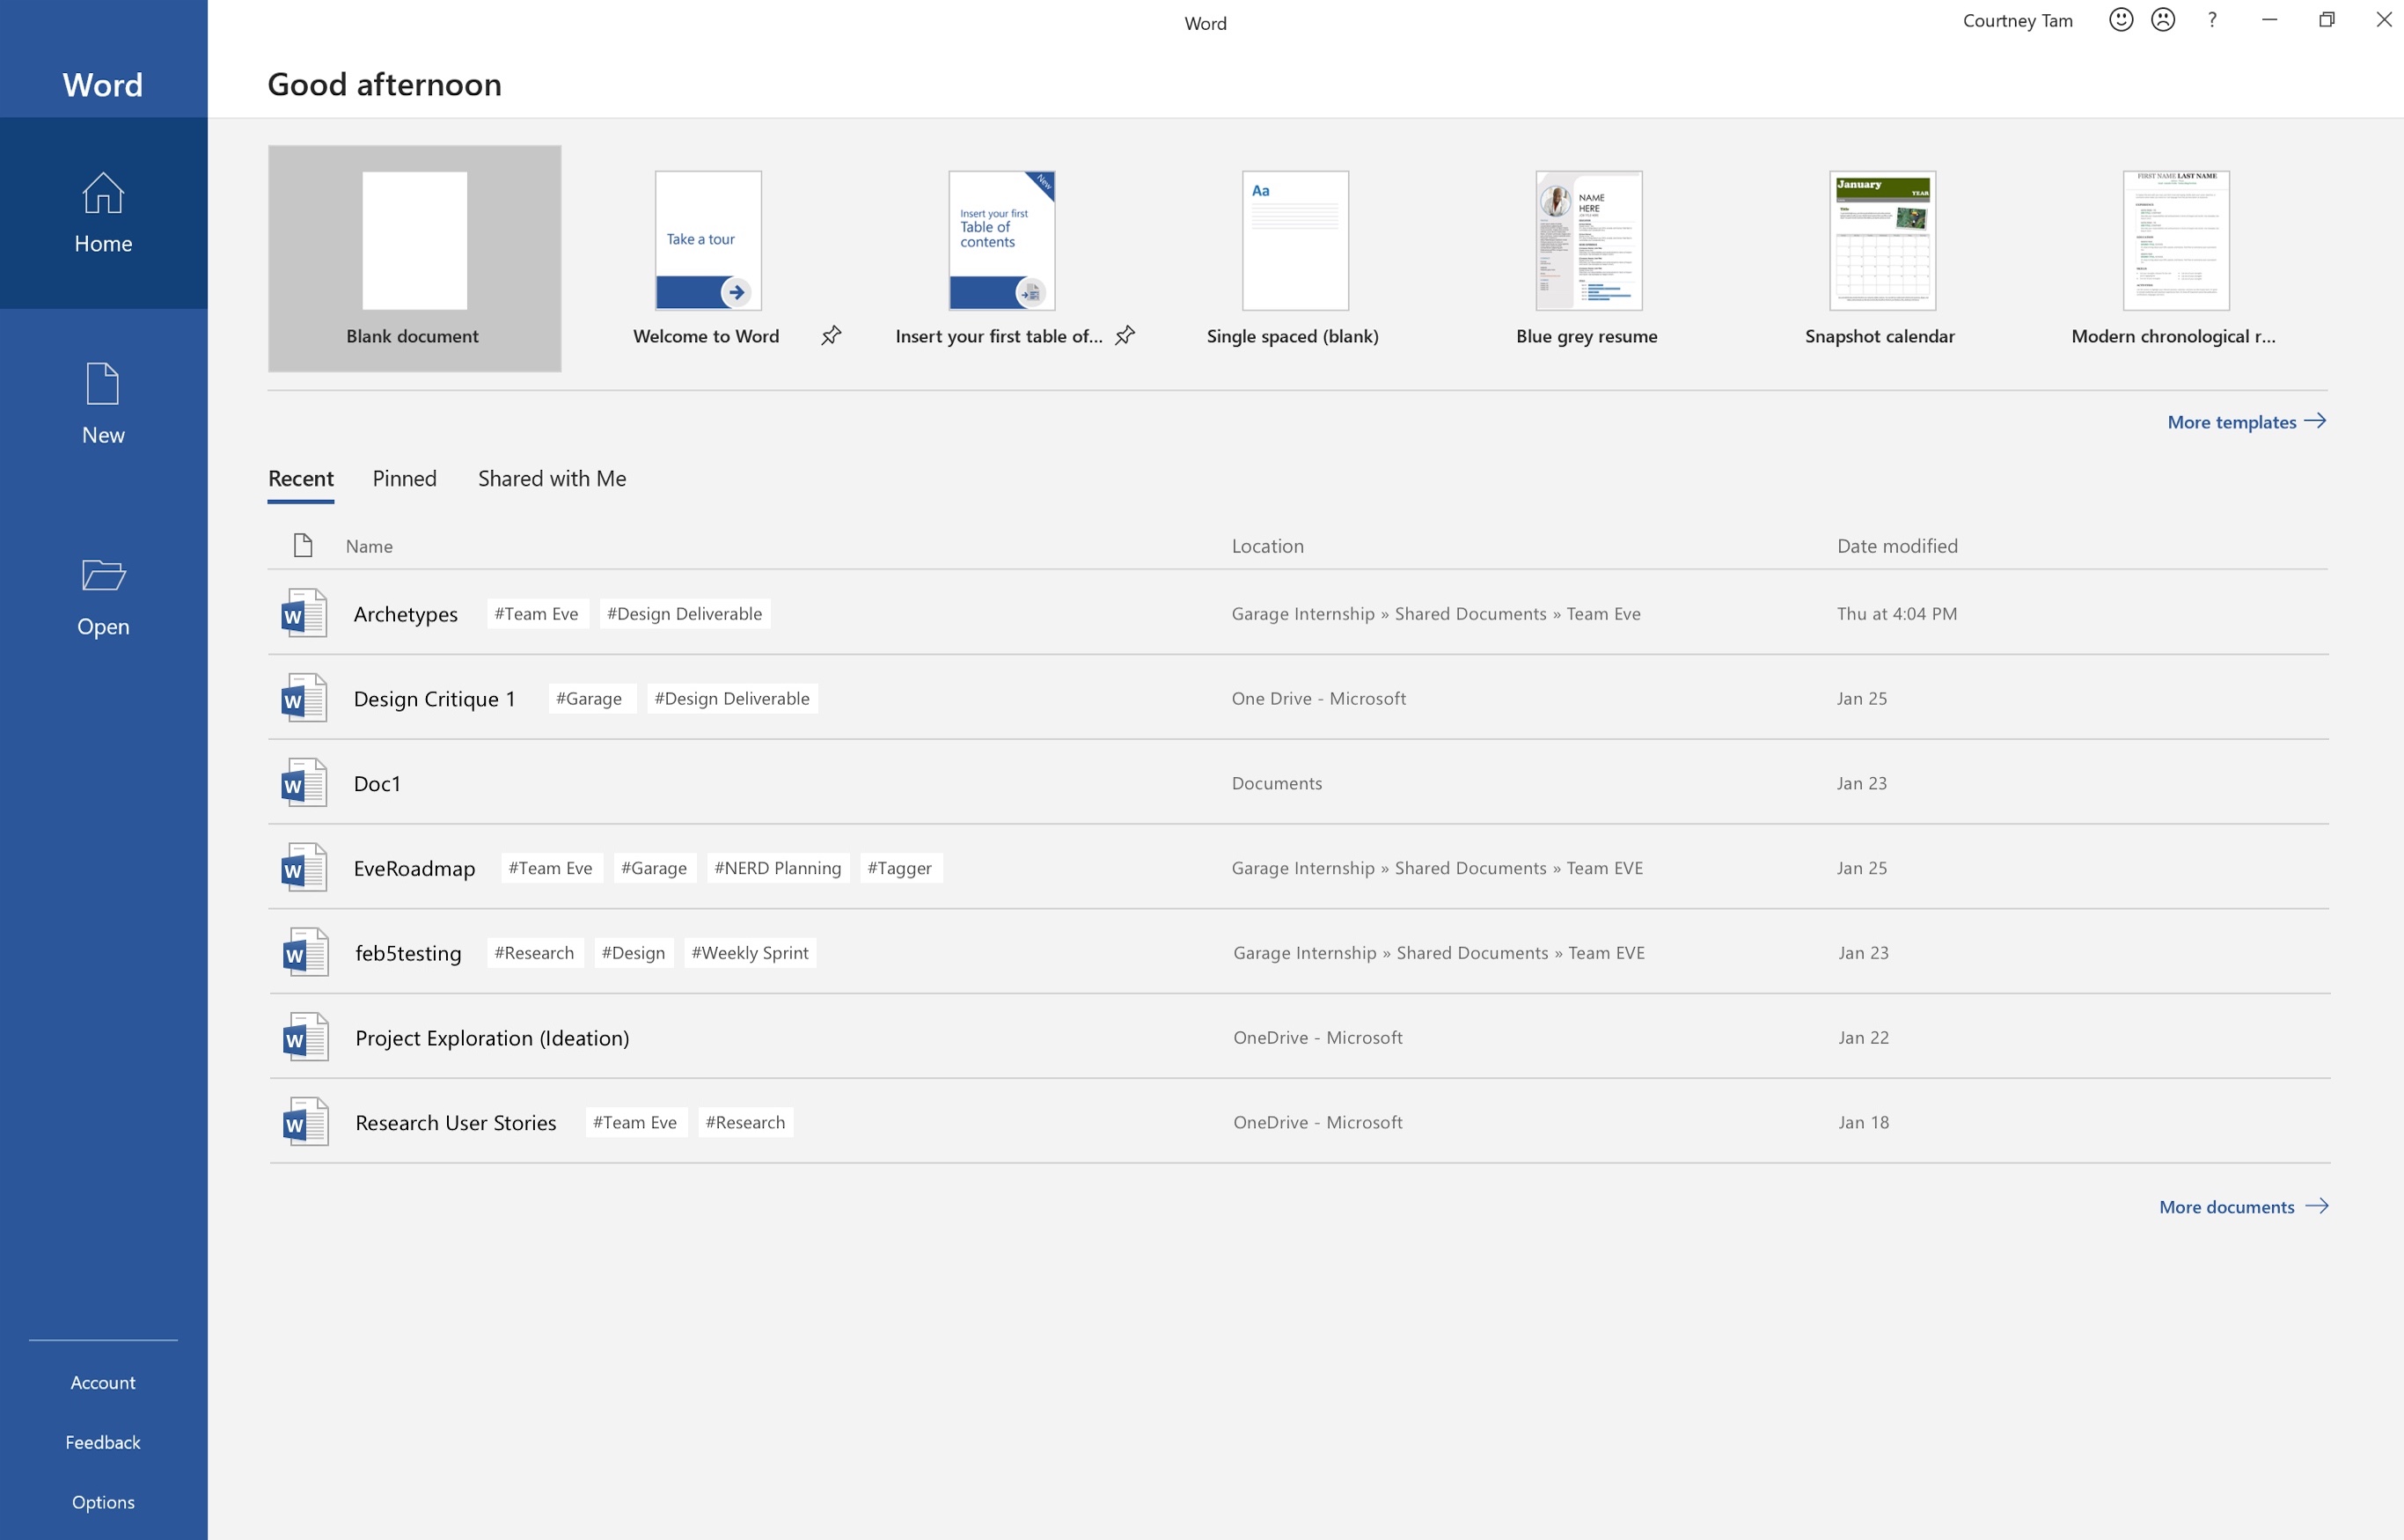Viewport: 2404px width, 1540px height.
Task: Choose the Single spaced (blank) template
Action: click(x=1295, y=240)
